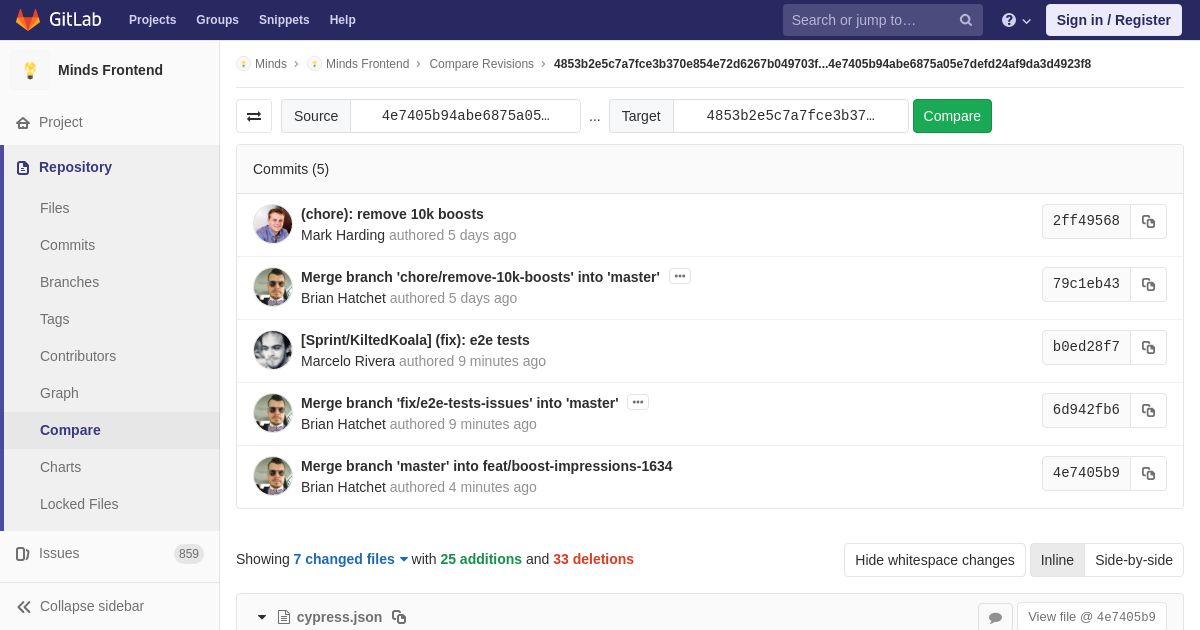
Task: Toggle comments for cypress.json
Action: pos(995,617)
